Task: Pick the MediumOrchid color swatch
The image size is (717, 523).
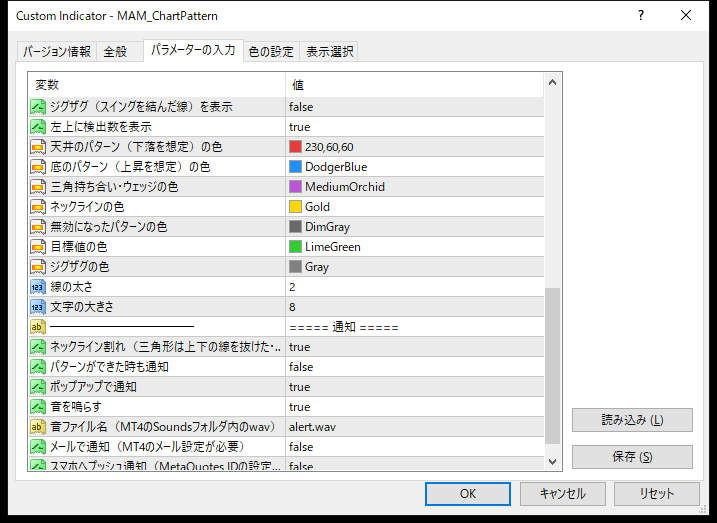Action: (295, 187)
